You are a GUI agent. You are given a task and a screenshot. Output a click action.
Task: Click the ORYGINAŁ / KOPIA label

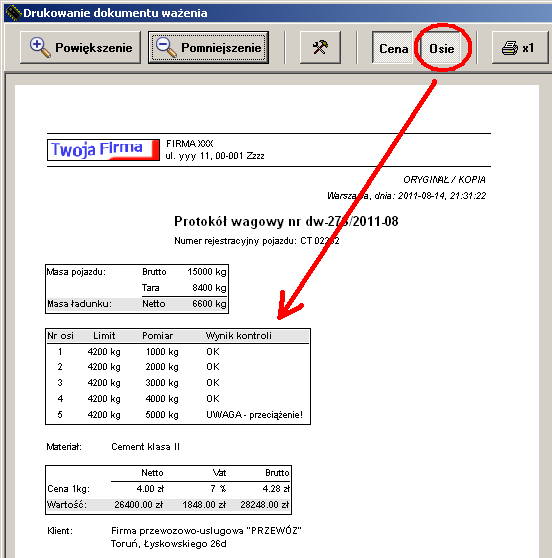(x=444, y=180)
